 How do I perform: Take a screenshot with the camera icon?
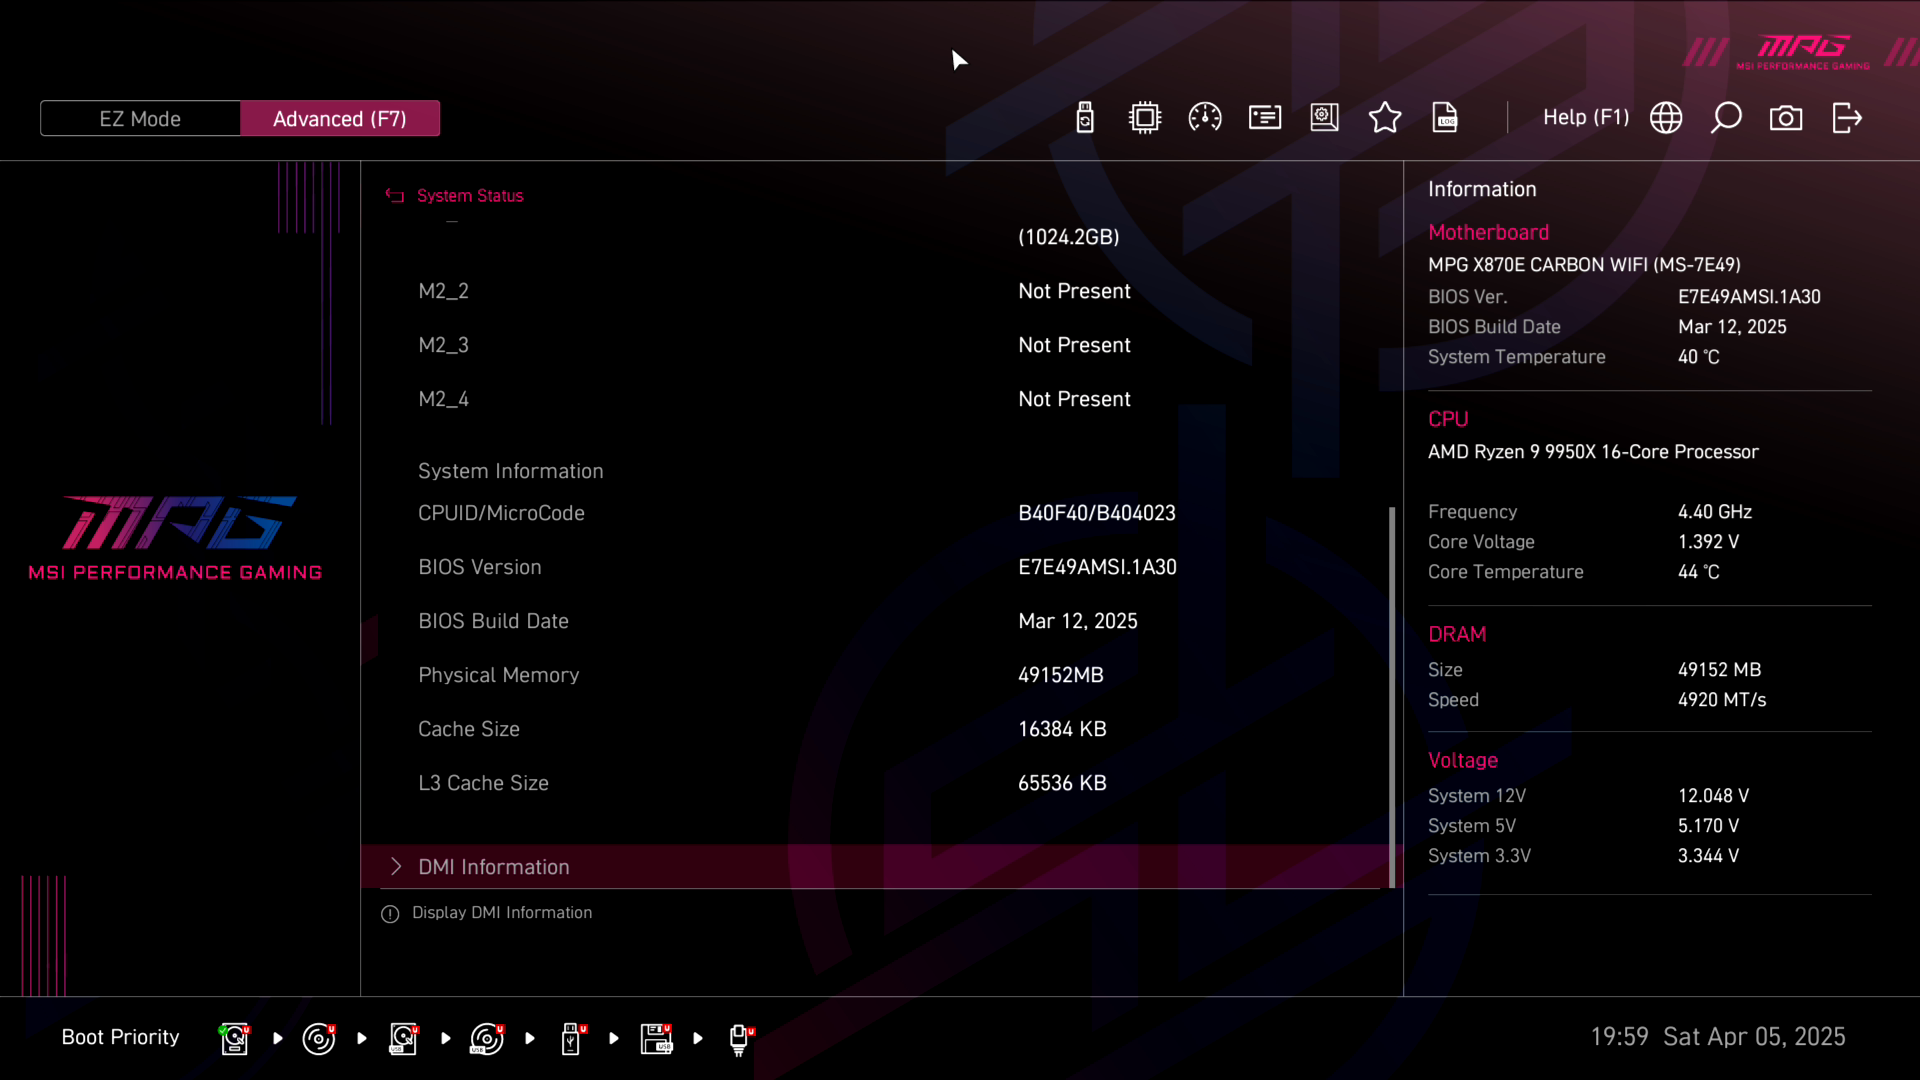point(1786,118)
